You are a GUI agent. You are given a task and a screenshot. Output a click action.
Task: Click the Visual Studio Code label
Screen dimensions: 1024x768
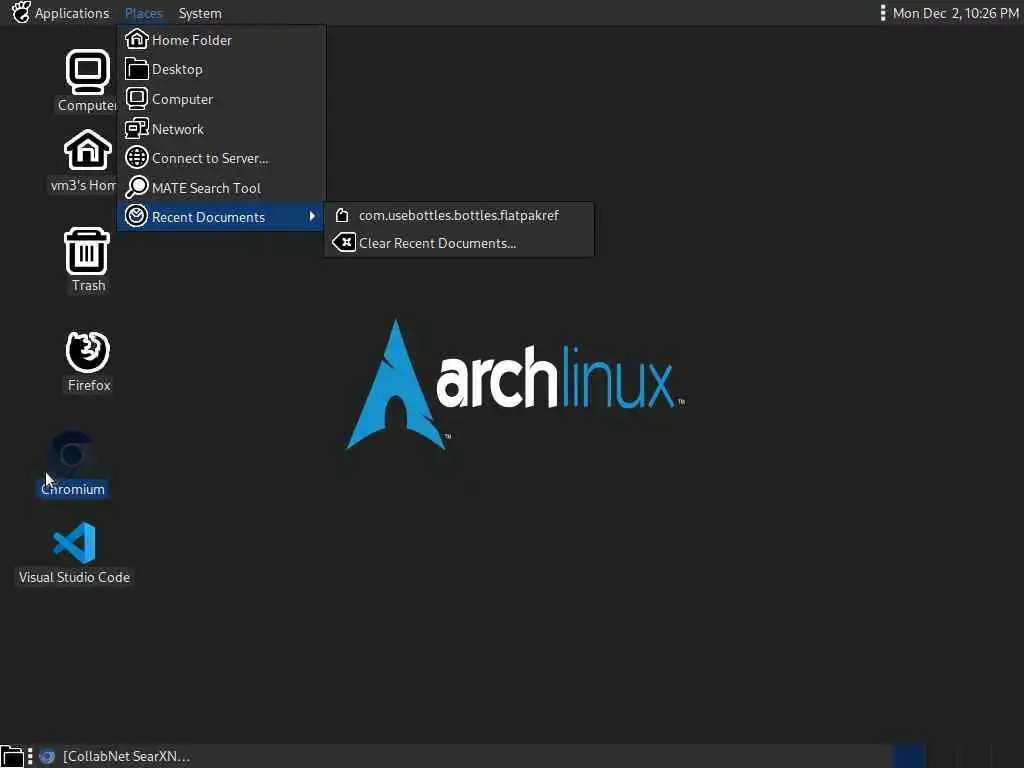(74, 577)
